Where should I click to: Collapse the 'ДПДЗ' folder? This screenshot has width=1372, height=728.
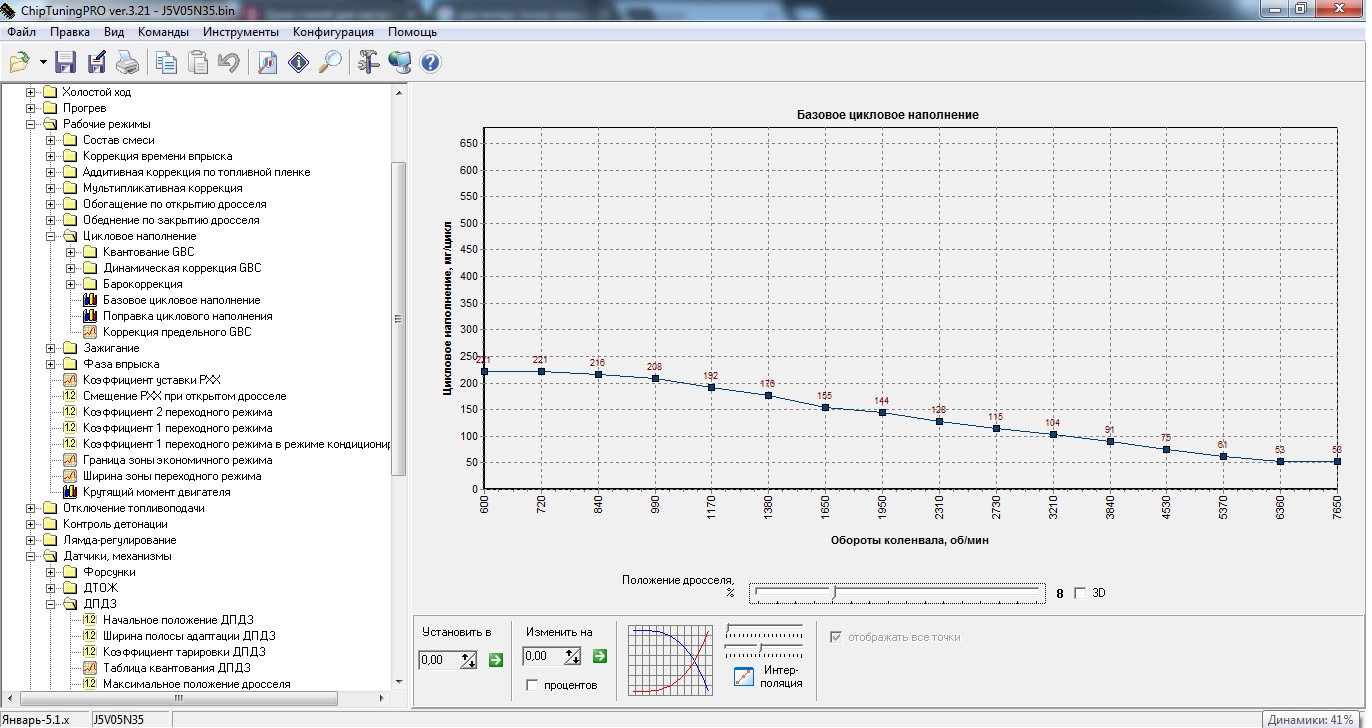(x=51, y=604)
